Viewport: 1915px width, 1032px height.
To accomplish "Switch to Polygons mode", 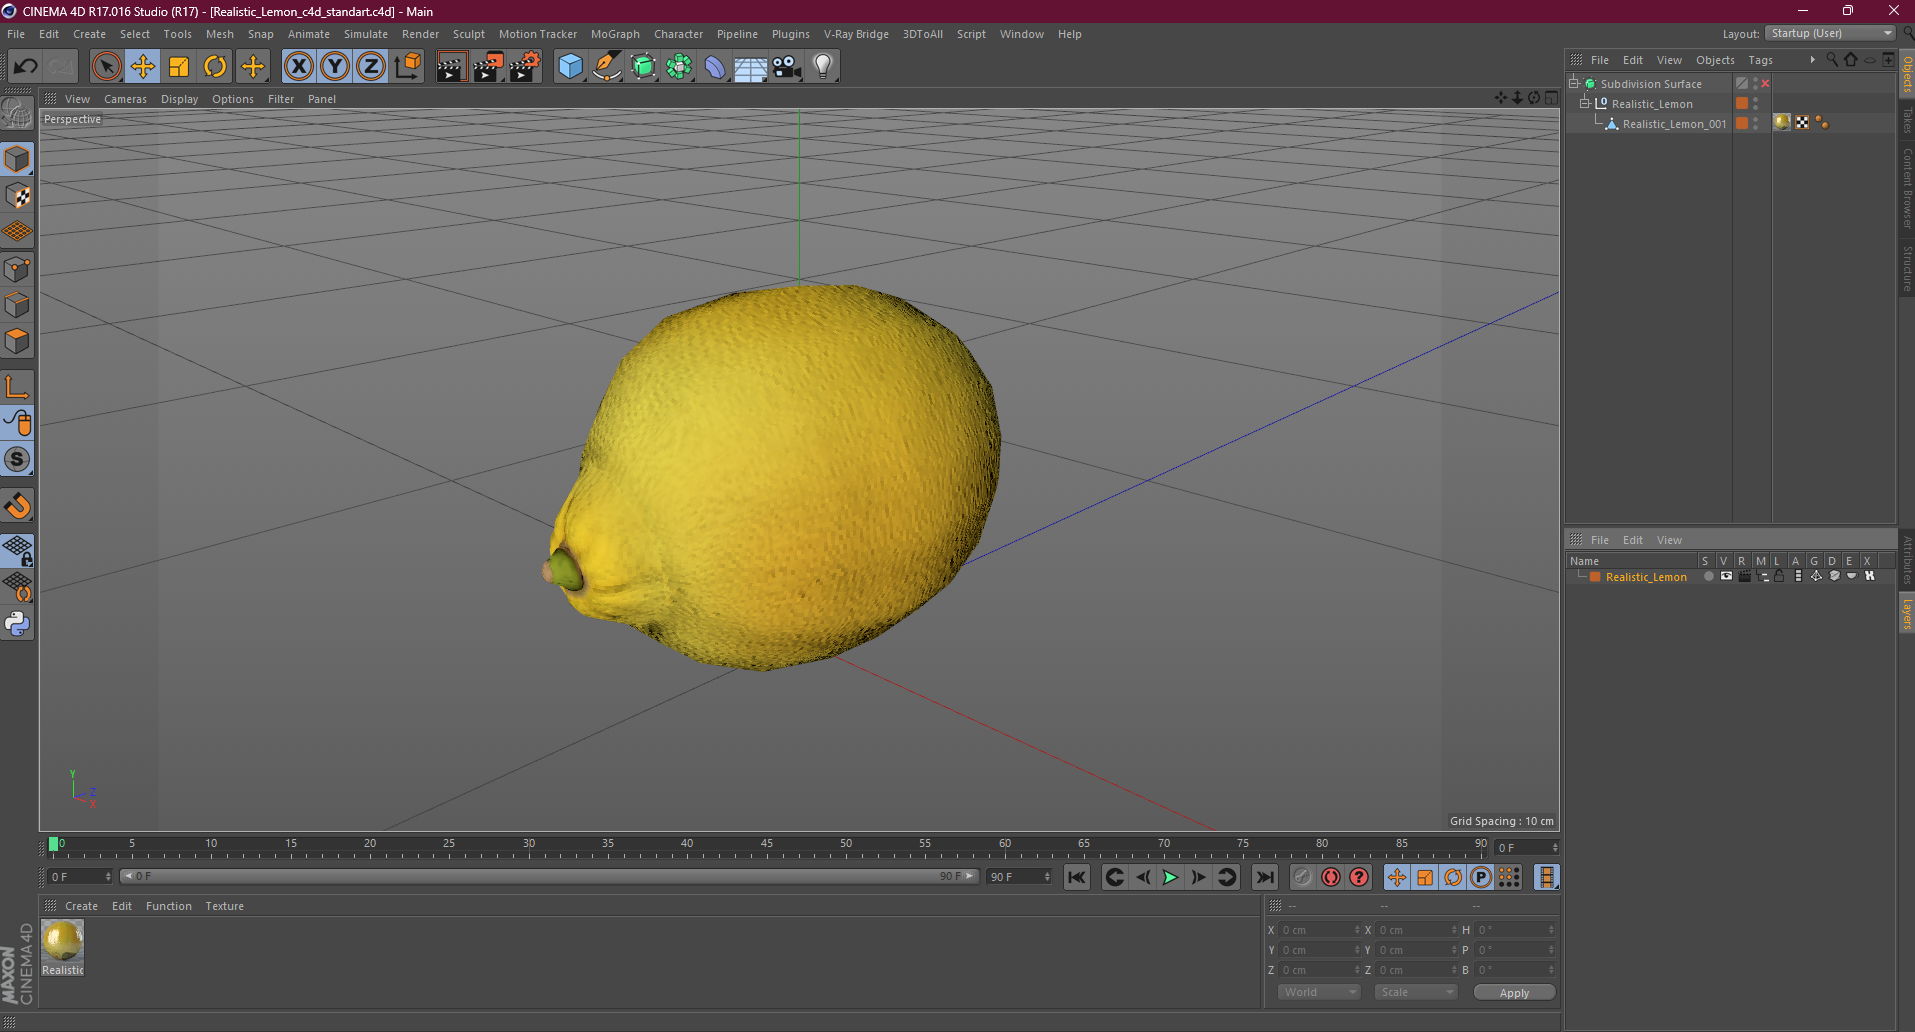I will (x=17, y=341).
